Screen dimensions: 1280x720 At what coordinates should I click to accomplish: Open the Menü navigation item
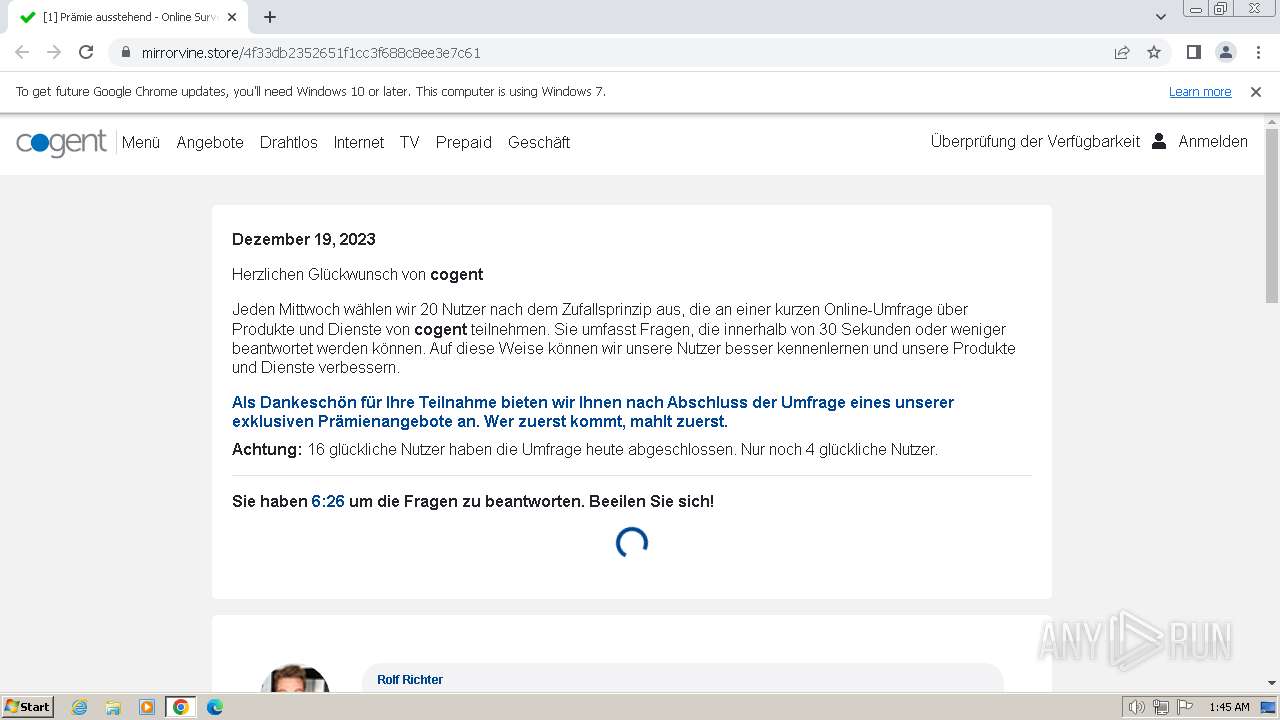click(x=141, y=142)
